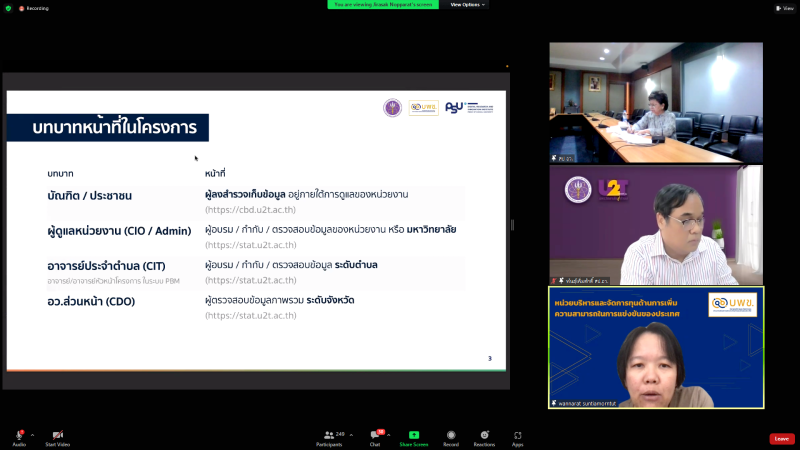Open the View Options dropdown

pos(467,4)
